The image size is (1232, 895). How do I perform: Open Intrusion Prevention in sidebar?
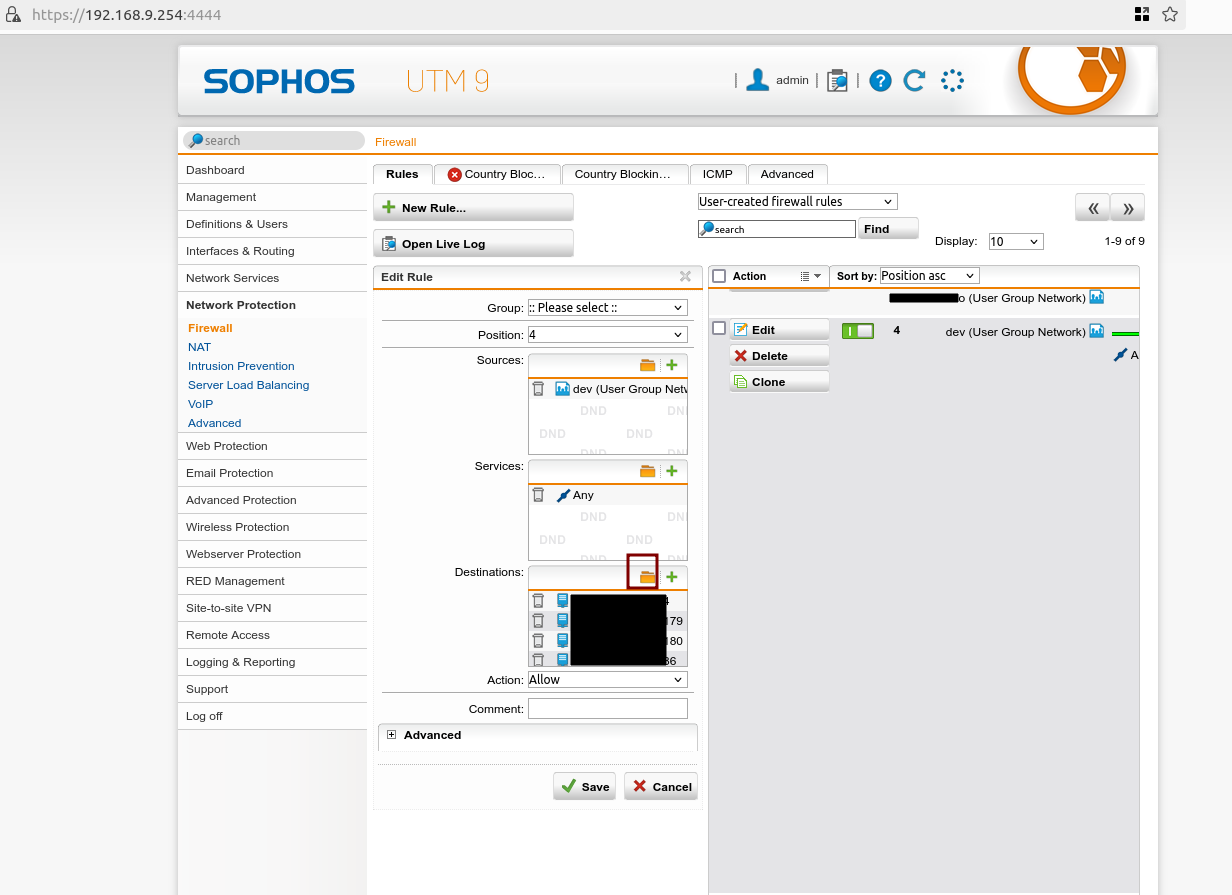click(241, 366)
